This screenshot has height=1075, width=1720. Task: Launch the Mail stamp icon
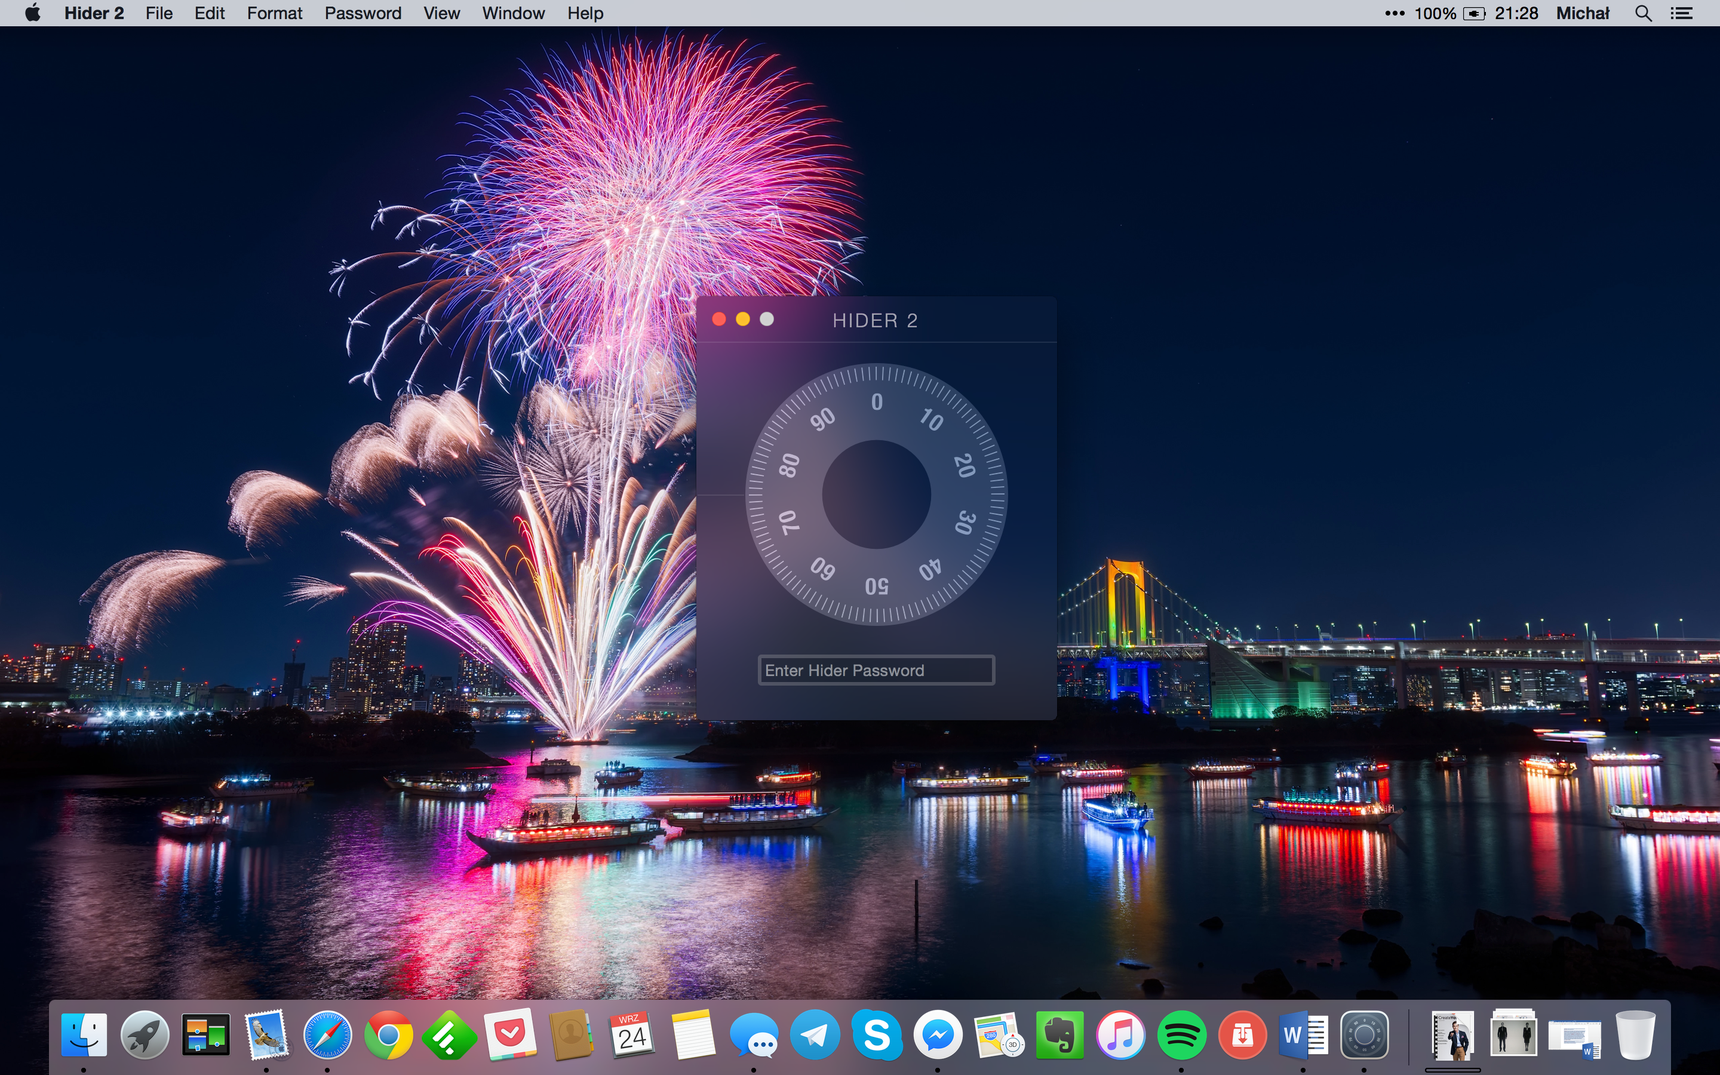click(267, 1036)
